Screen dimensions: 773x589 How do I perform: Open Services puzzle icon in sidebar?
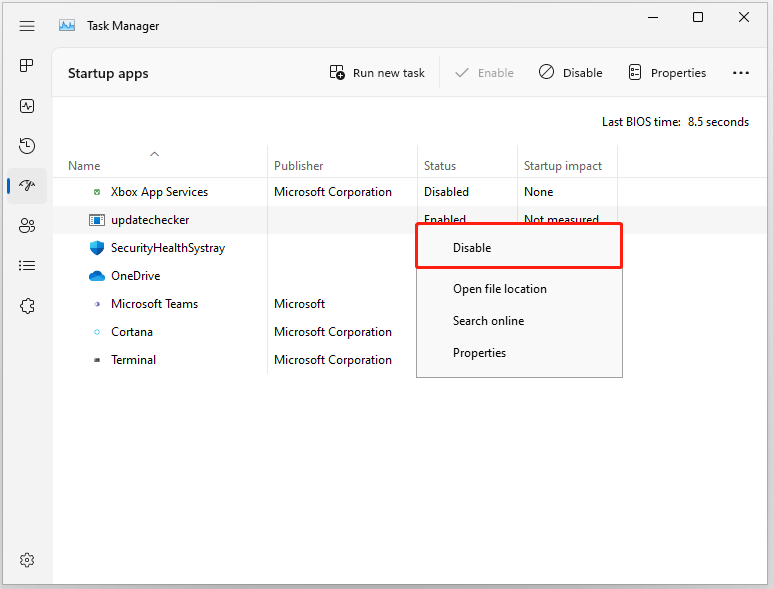(27, 306)
